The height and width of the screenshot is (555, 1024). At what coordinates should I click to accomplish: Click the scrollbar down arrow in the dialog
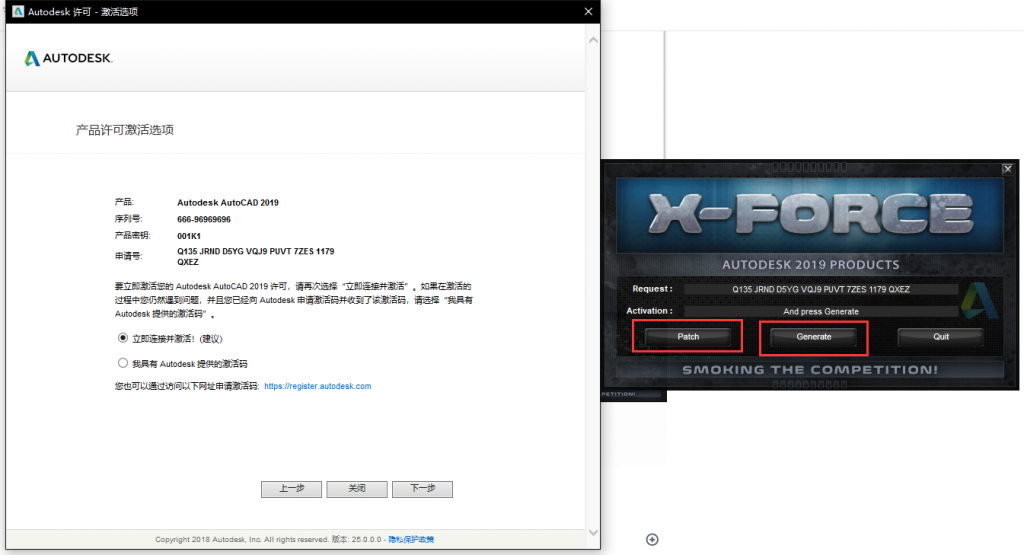[593, 533]
